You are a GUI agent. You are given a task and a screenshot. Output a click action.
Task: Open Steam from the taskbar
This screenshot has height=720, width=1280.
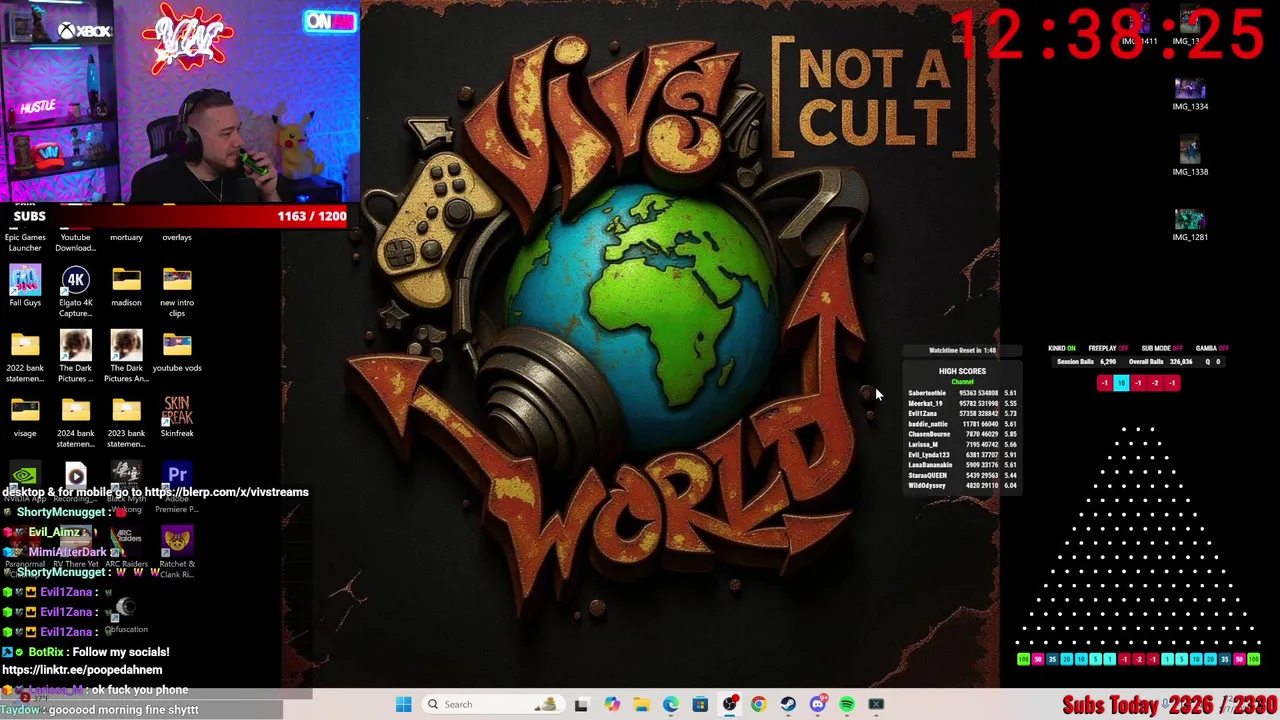coord(788,704)
